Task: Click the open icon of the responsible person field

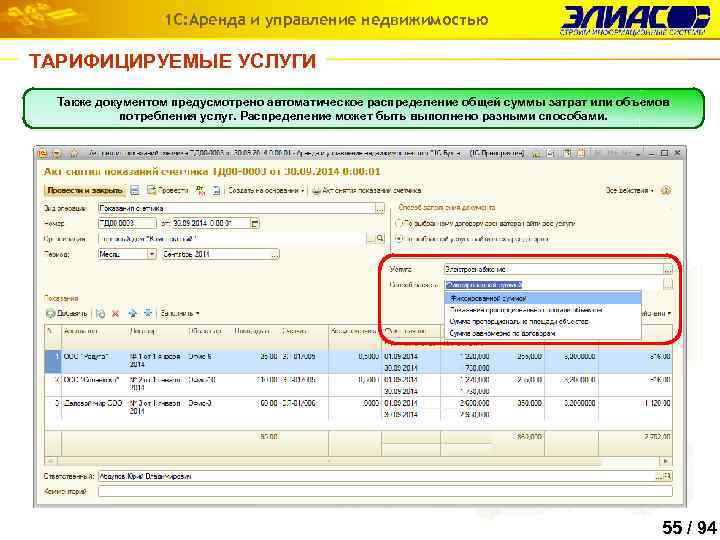Action: tap(667, 477)
